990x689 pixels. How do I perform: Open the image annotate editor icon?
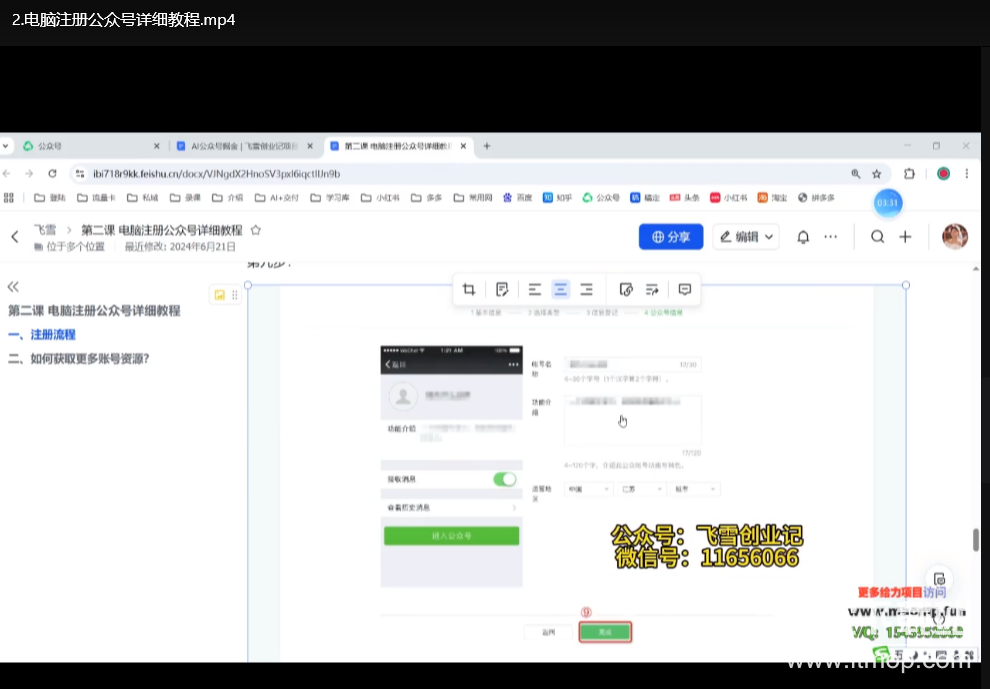pyautogui.click(x=502, y=289)
